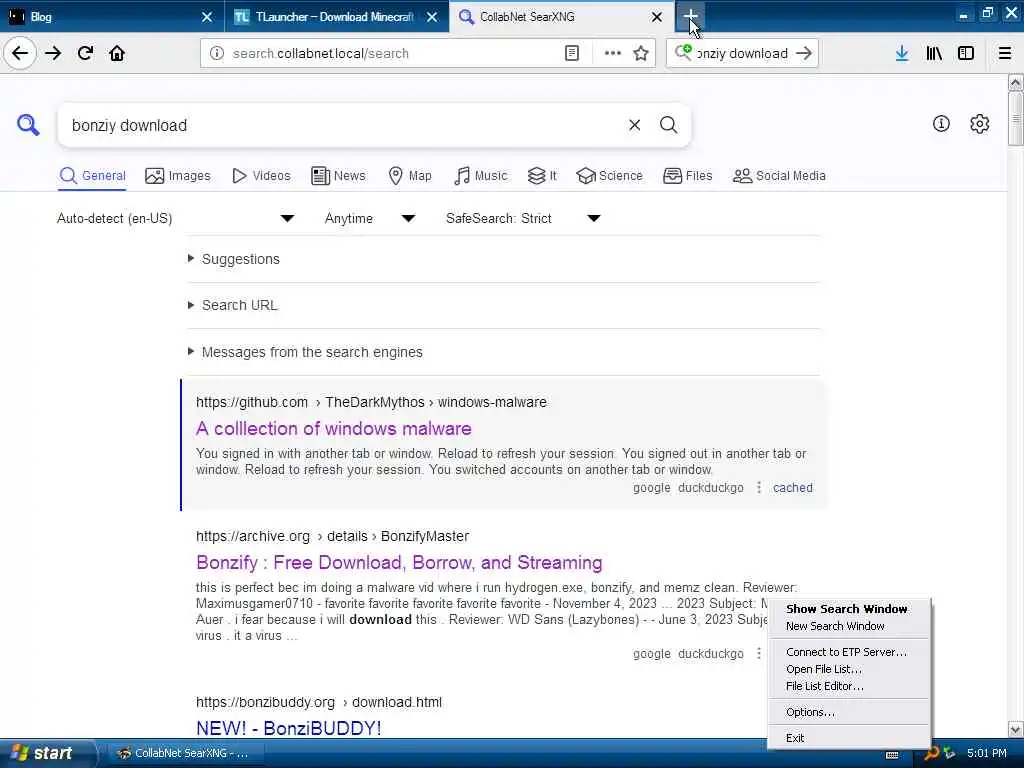Switch to the Blog tab
Viewport: 1024px width, 768px height.
point(111,17)
